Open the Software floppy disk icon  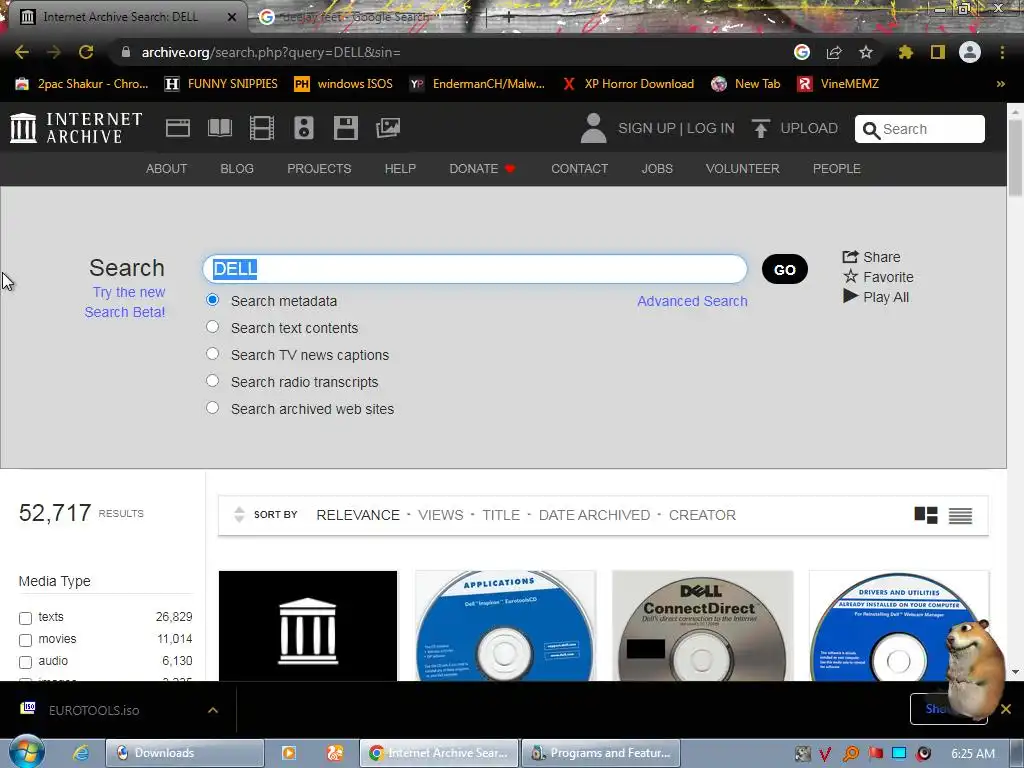coord(345,128)
